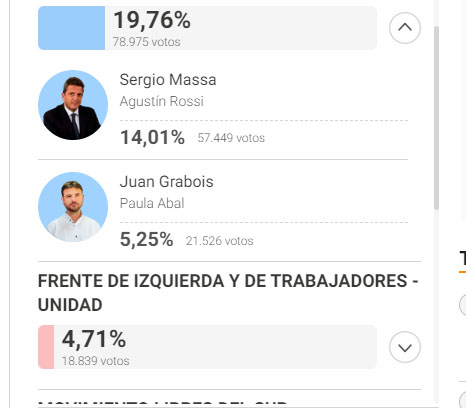Open the Frente de Izquierda y de Trabajadores heading

(x=228, y=293)
